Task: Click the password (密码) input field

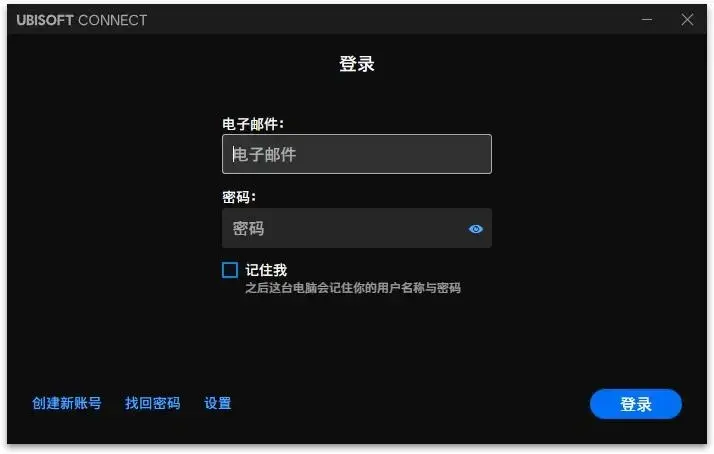Action: [357, 228]
